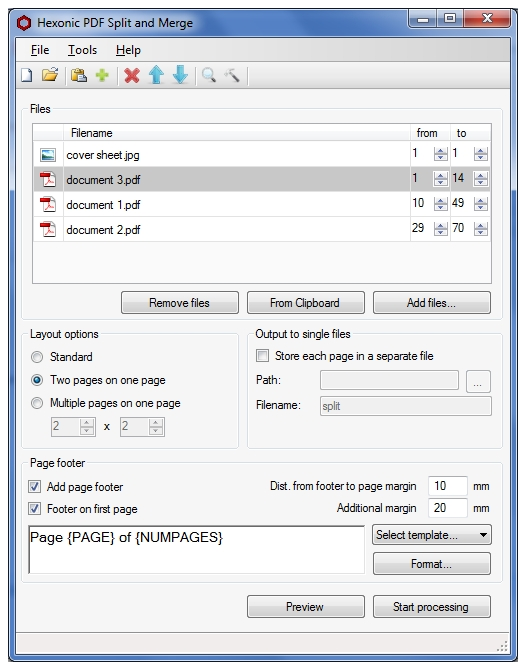
Task: Adjust the from spinner for document 3.pdf
Action: (x=440, y=179)
